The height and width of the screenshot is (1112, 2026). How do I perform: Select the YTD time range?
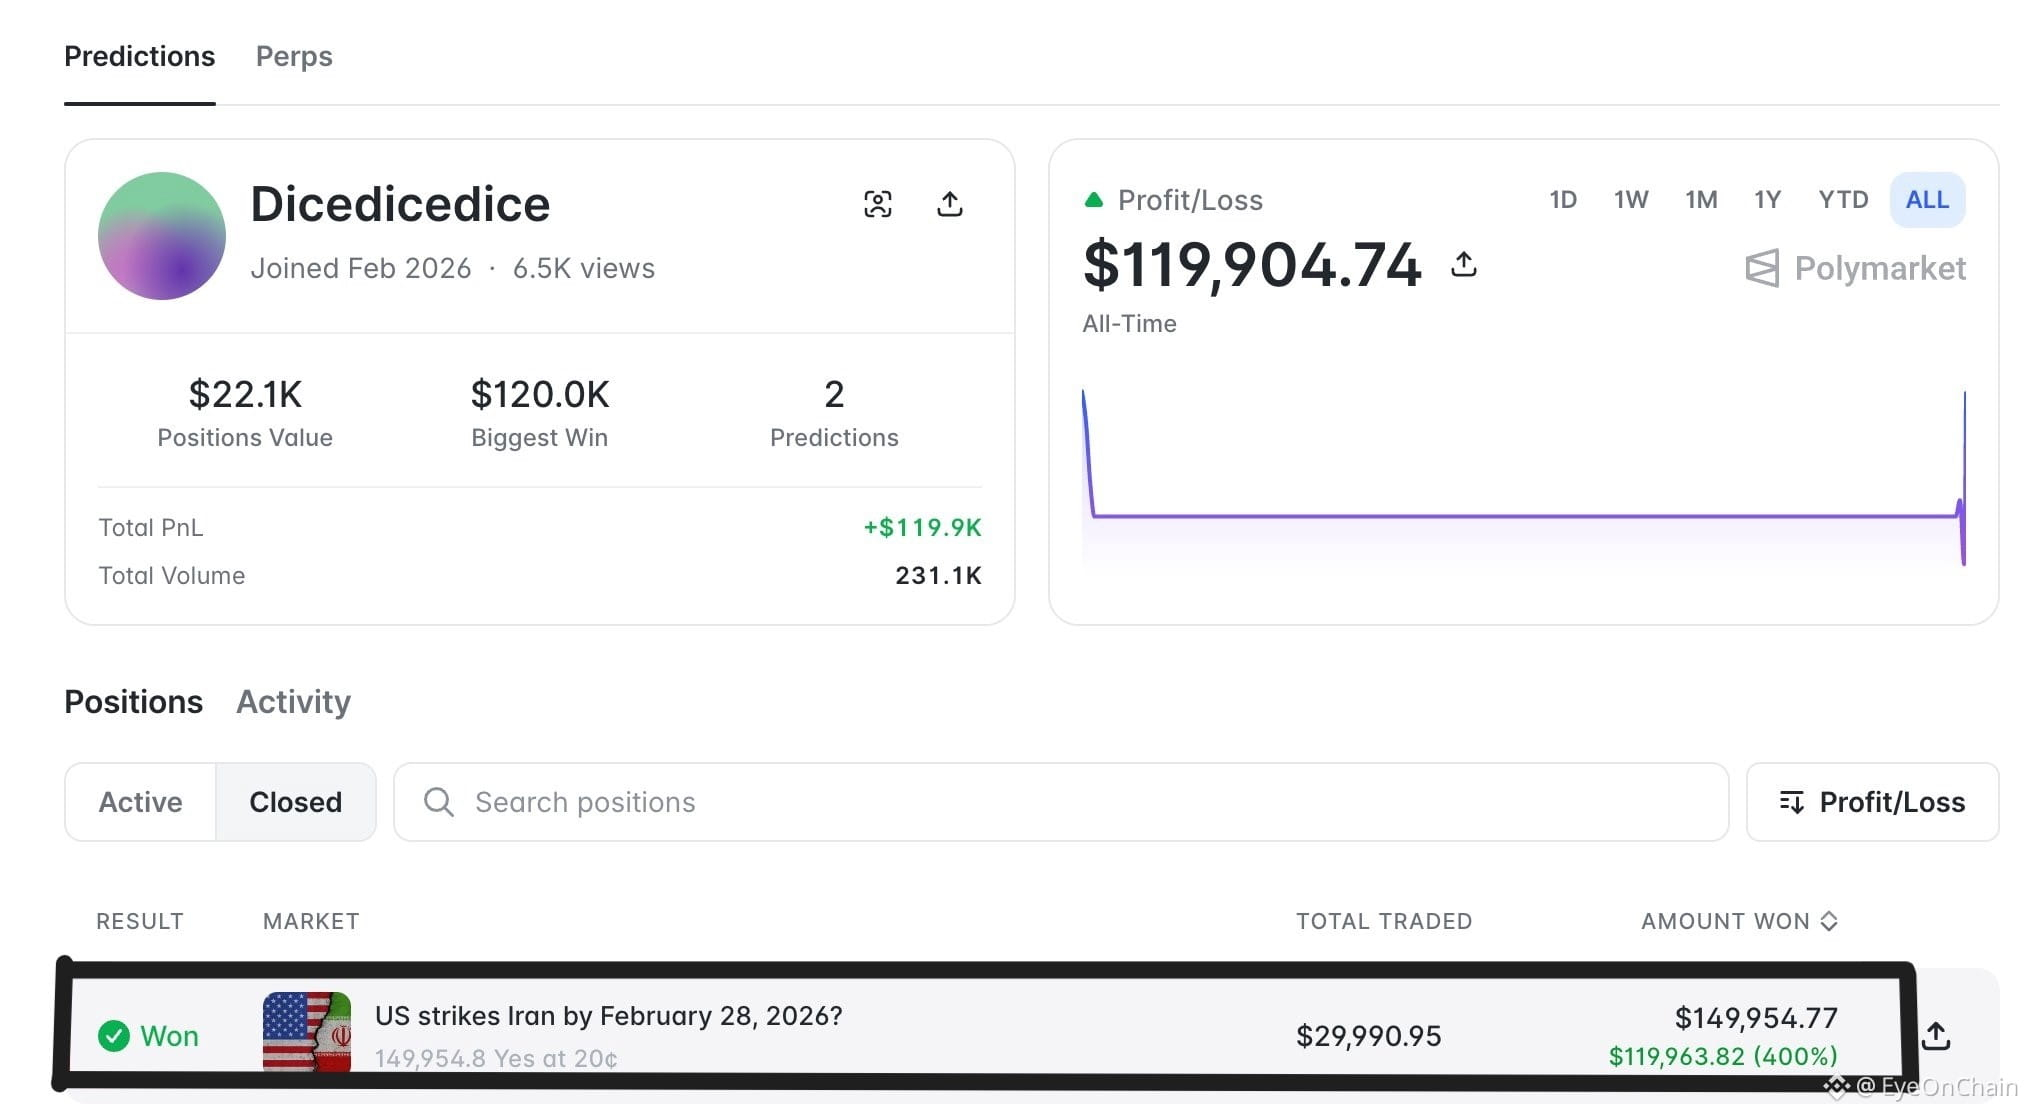pos(1843,200)
